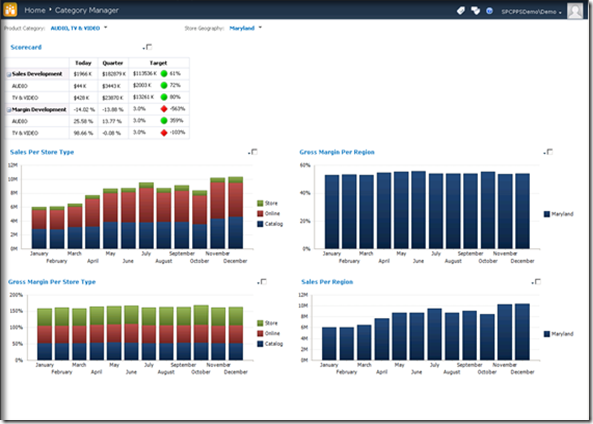Click the tags and notes icon
Screen dimensions: 593x424
pos(475,11)
